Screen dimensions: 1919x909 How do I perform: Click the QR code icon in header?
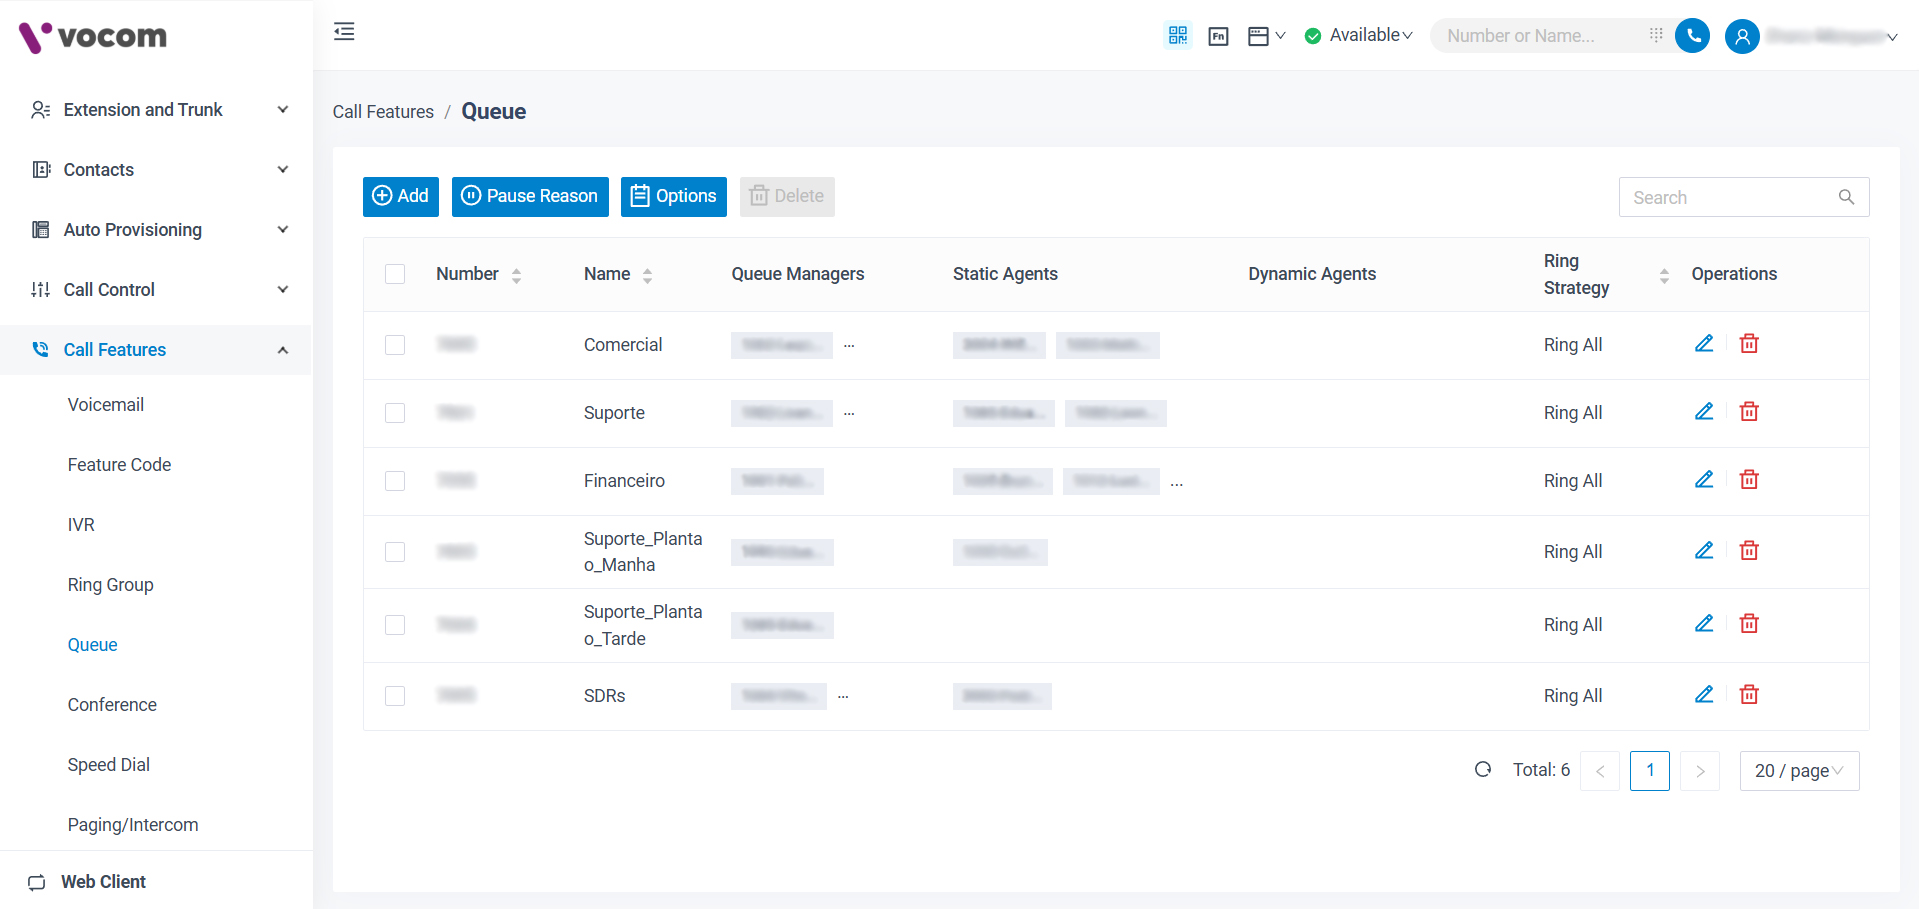pyautogui.click(x=1177, y=36)
